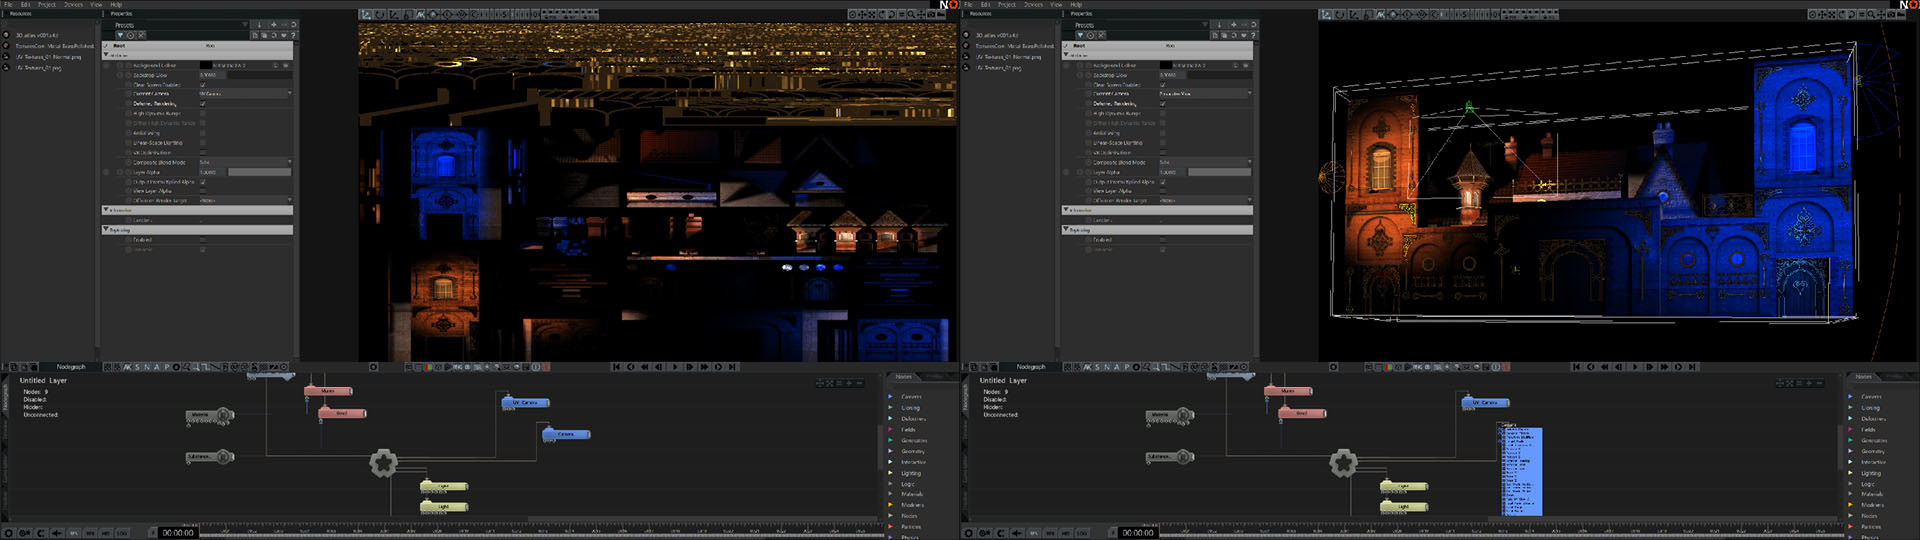Toggle Deferred Rendering checkbox, right window
The width and height of the screenshot is (1920, 540).
(x=1163, y=103)
